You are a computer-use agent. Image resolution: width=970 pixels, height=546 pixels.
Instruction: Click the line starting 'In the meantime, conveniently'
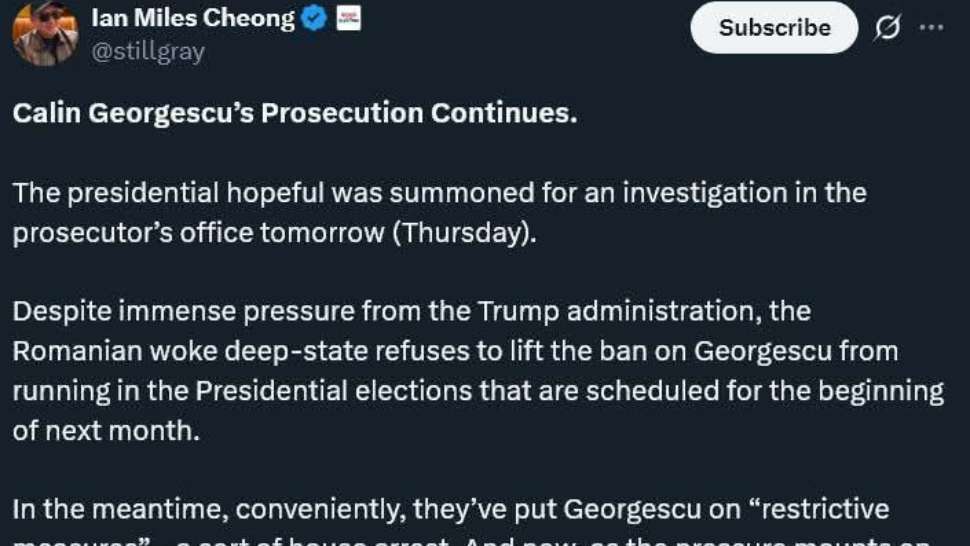tap(451, 510)
